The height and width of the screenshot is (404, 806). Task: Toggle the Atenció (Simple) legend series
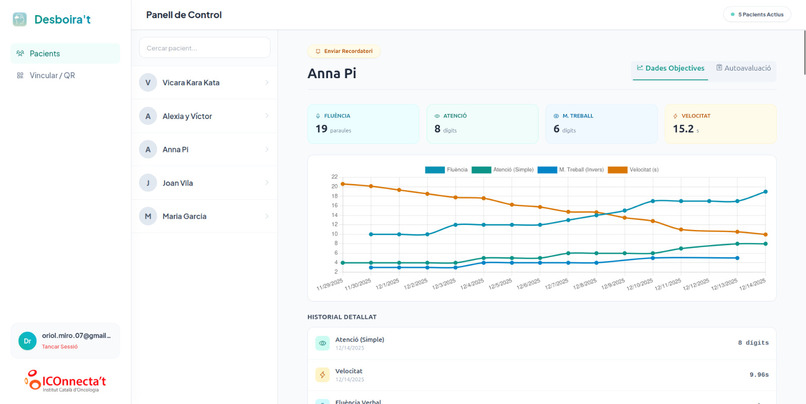(503, 170)
